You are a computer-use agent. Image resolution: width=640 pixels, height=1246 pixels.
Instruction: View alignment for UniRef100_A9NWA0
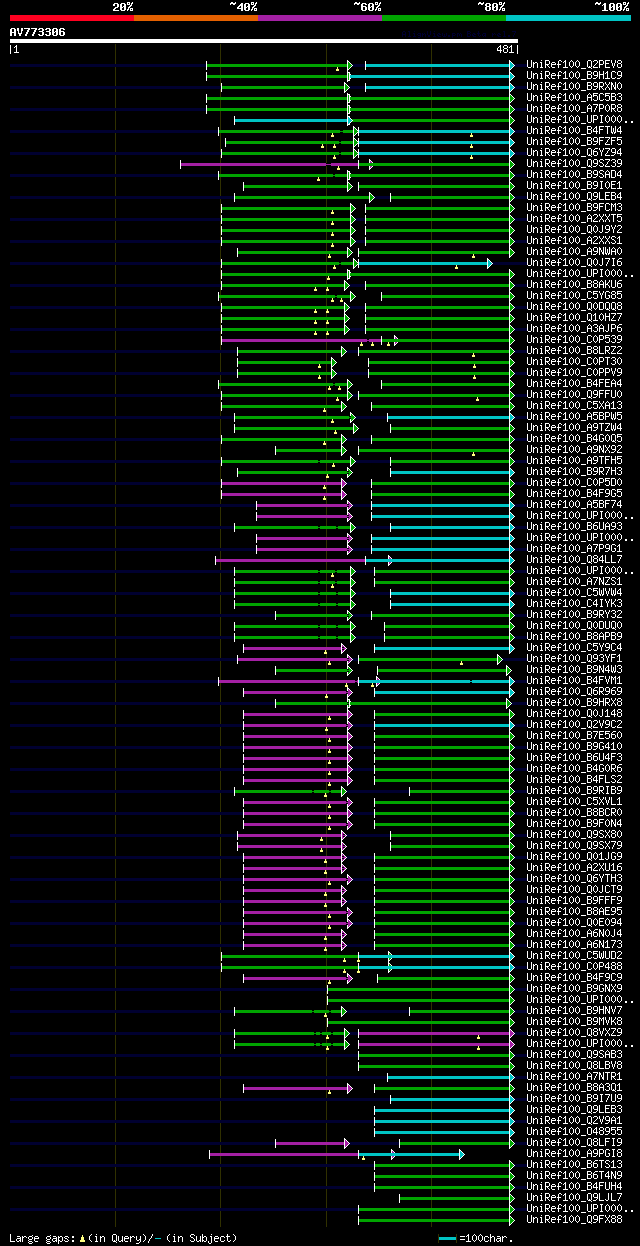[x=574, y=251]
